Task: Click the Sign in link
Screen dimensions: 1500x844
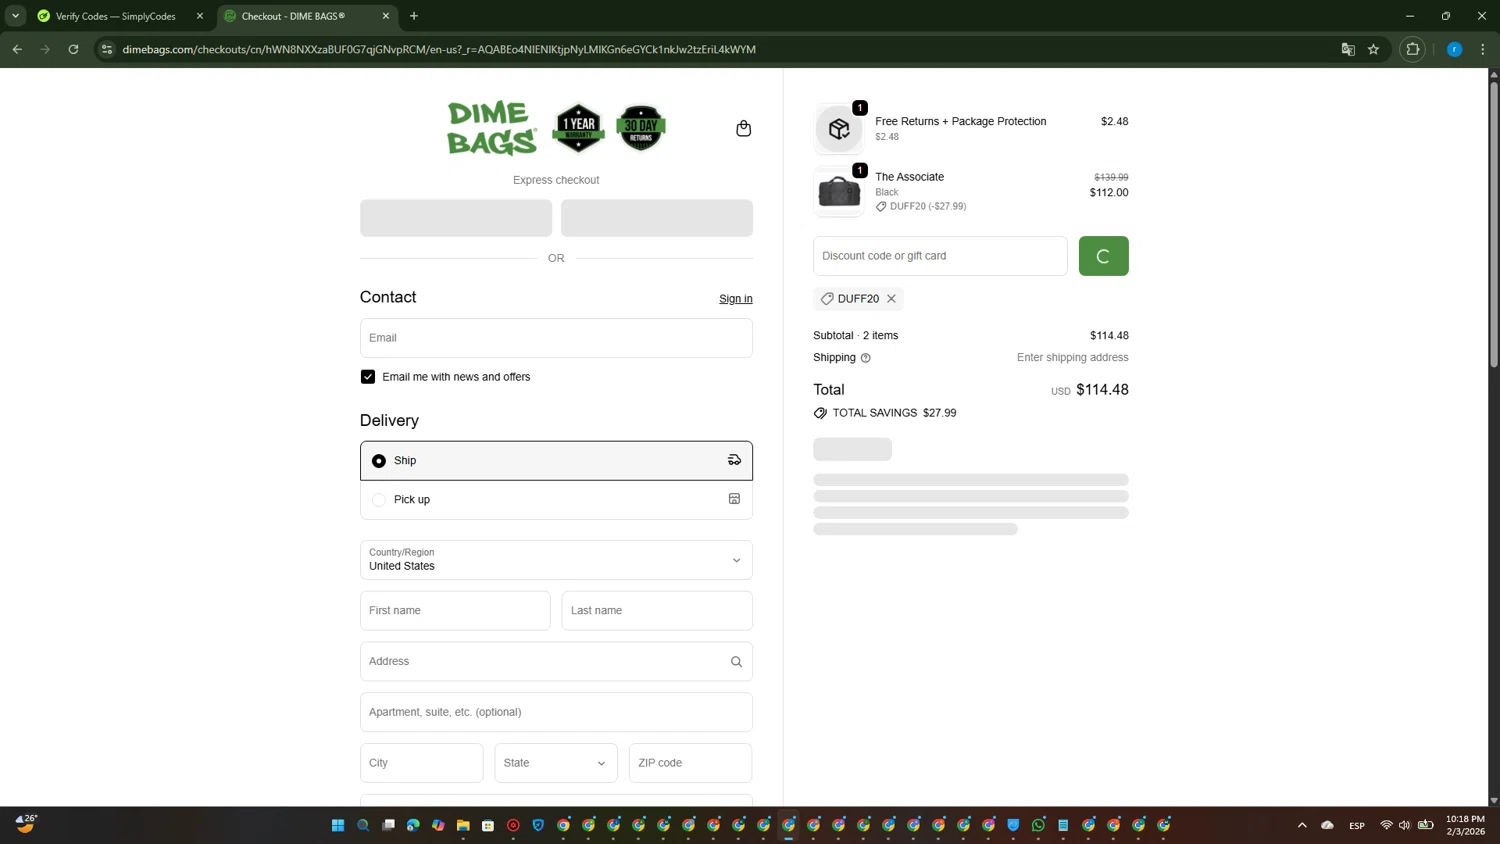Action: [x=736, y=299]
